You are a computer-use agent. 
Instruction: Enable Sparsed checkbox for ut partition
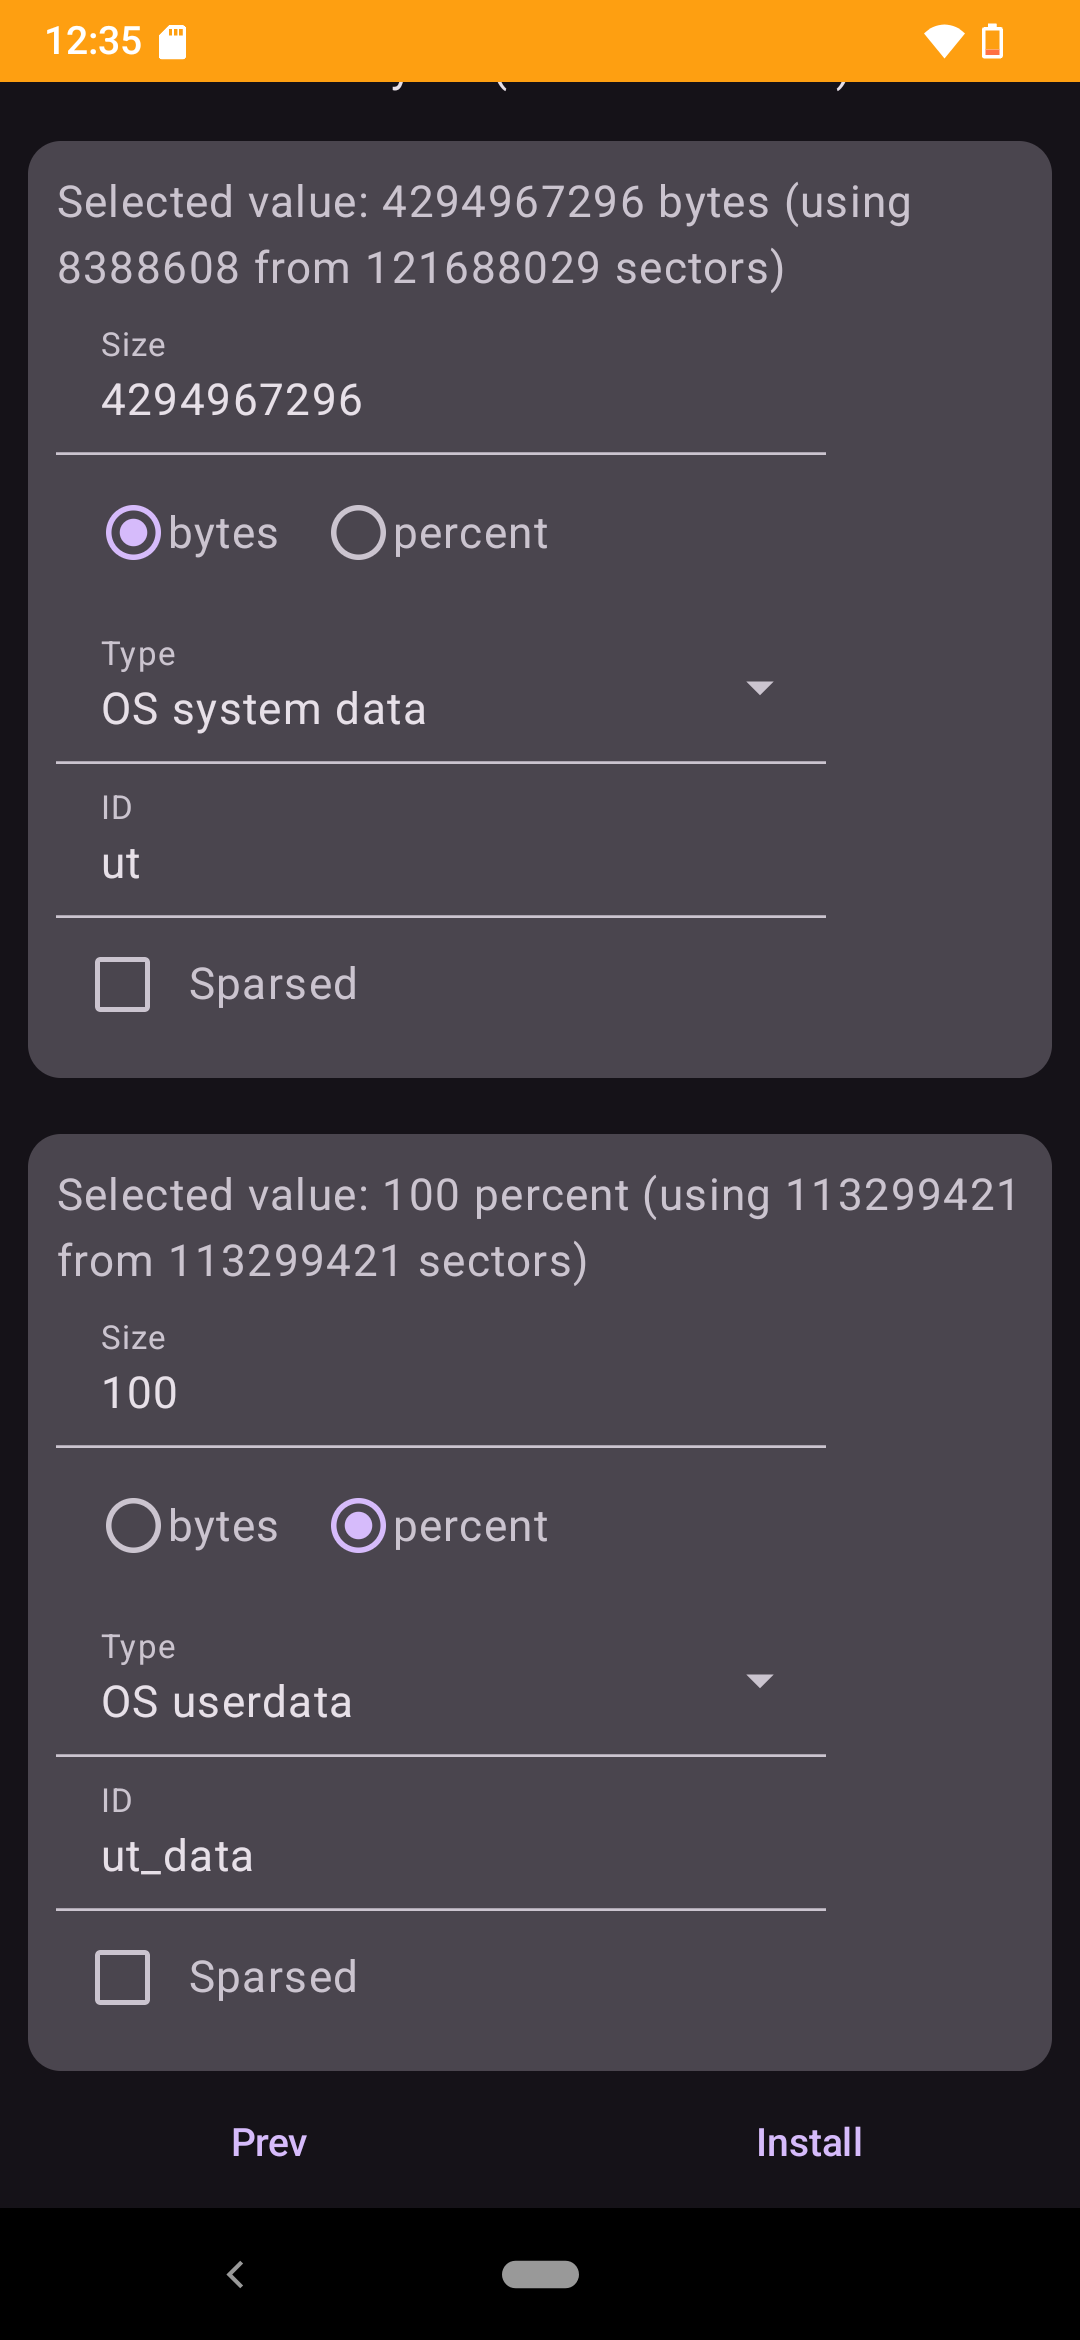tap(122, 984)
